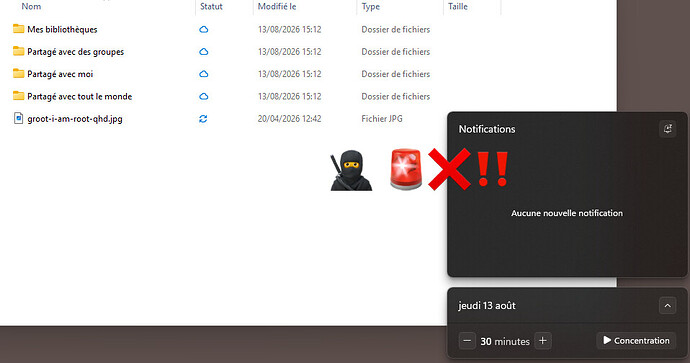The width and height of the screenshot is (690, 363).
Task: Click the Notifications panel title
Action: coord(487,129)
